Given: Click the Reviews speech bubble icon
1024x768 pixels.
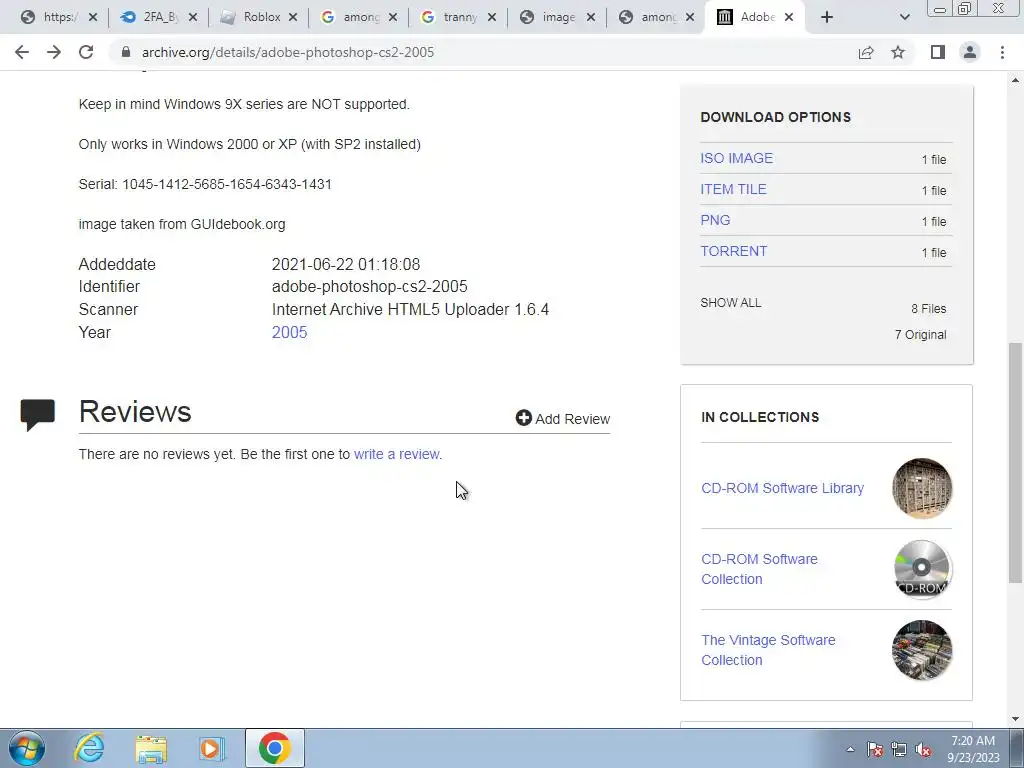Looking at the screenshot, I should click(x=37, y=415).
